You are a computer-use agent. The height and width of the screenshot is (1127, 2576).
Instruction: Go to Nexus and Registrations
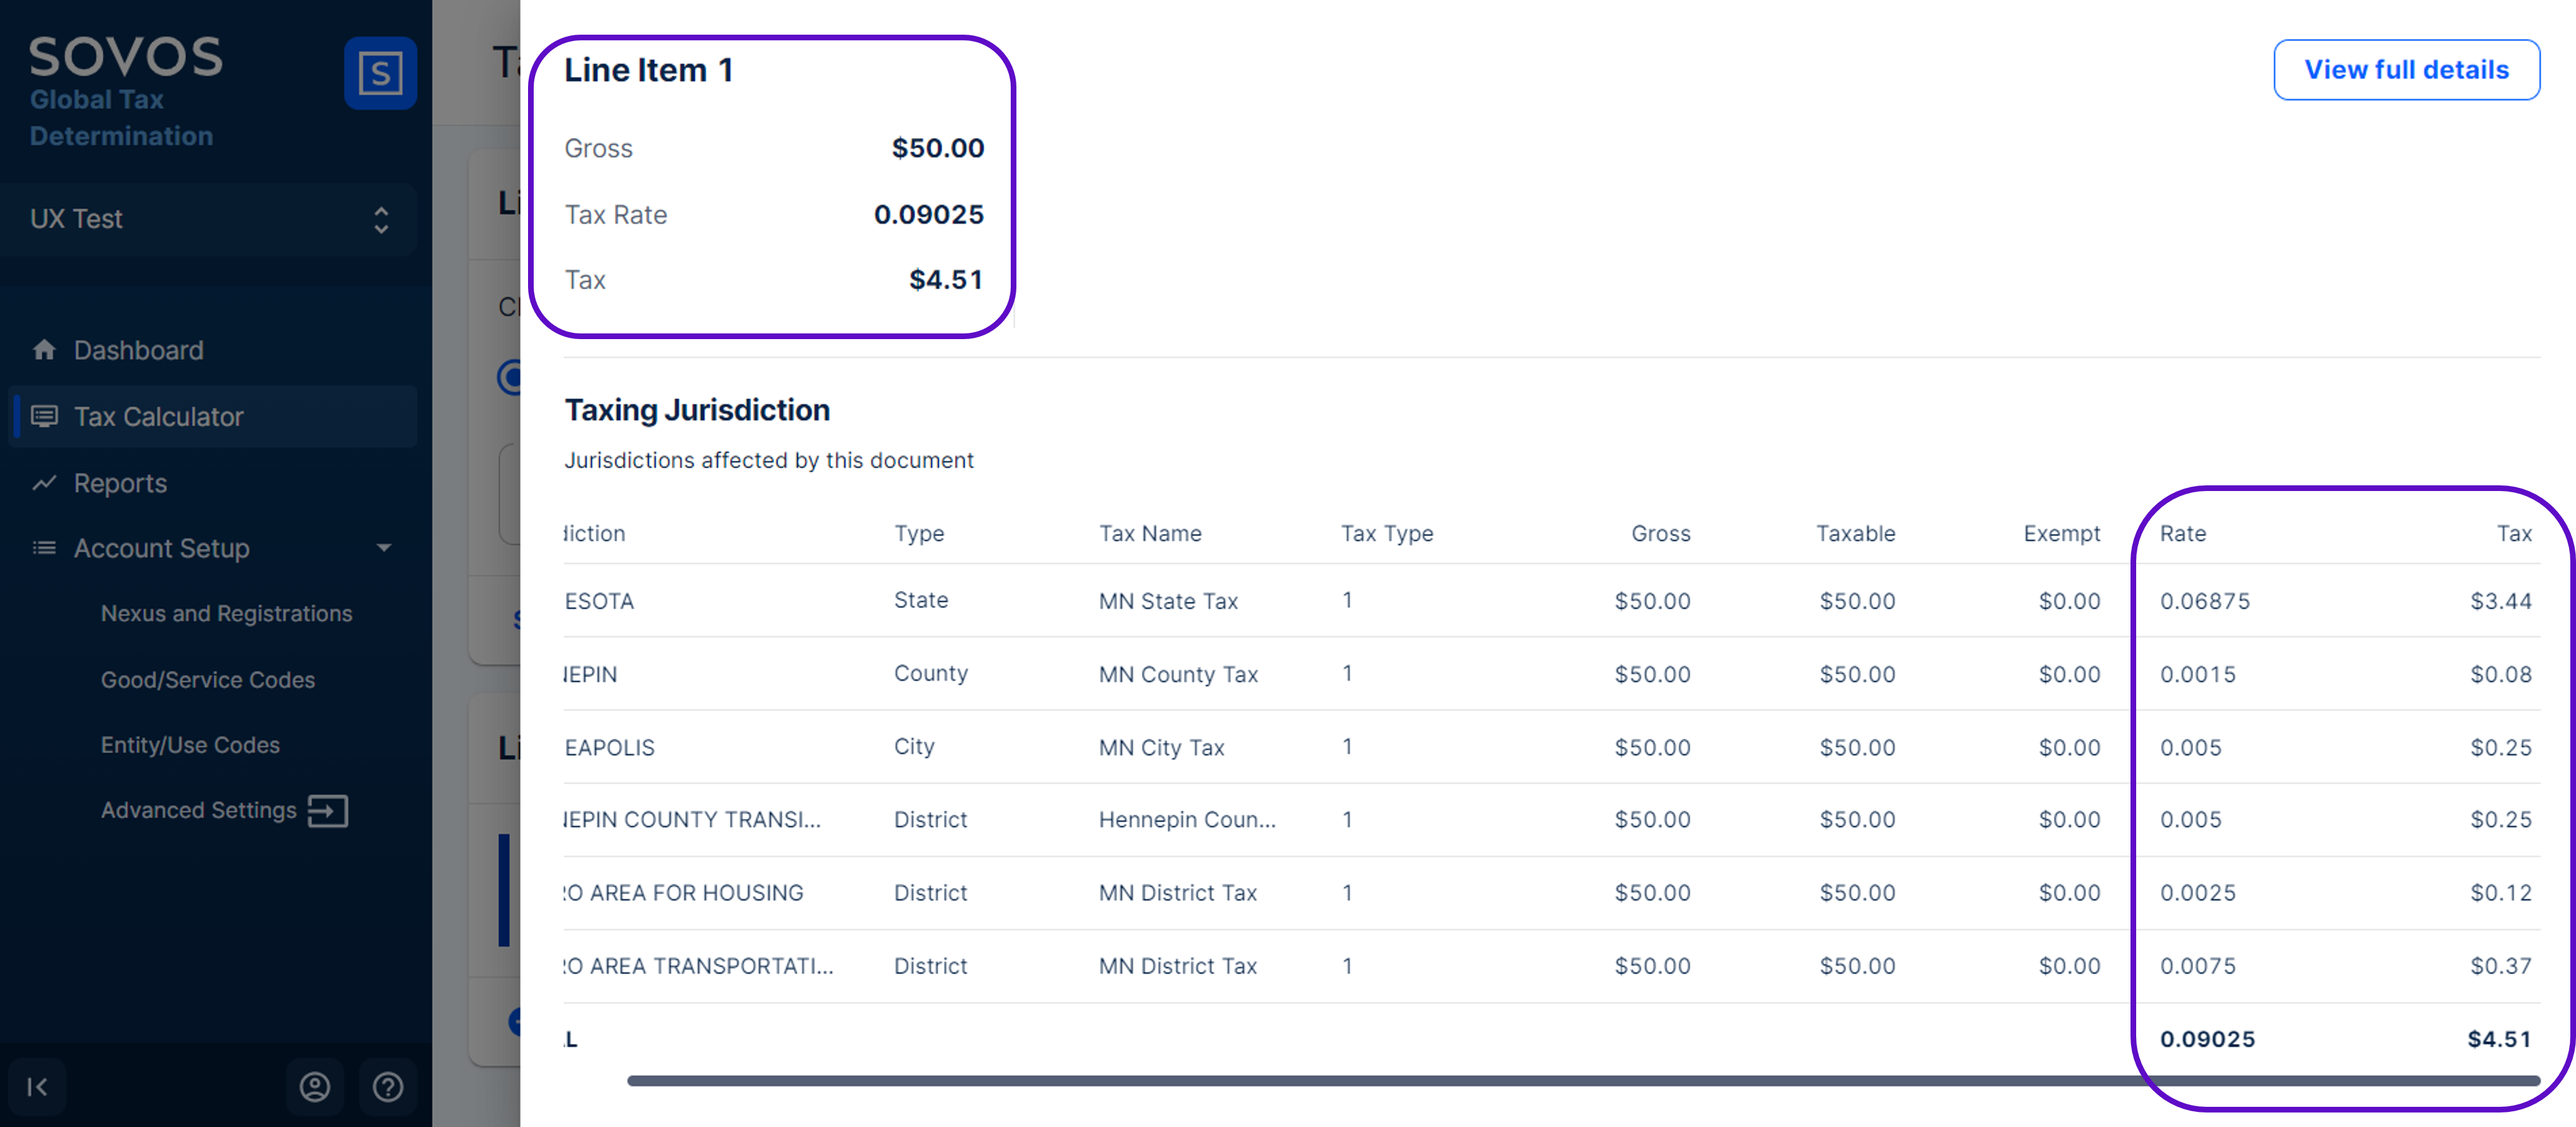coord(226,613)
